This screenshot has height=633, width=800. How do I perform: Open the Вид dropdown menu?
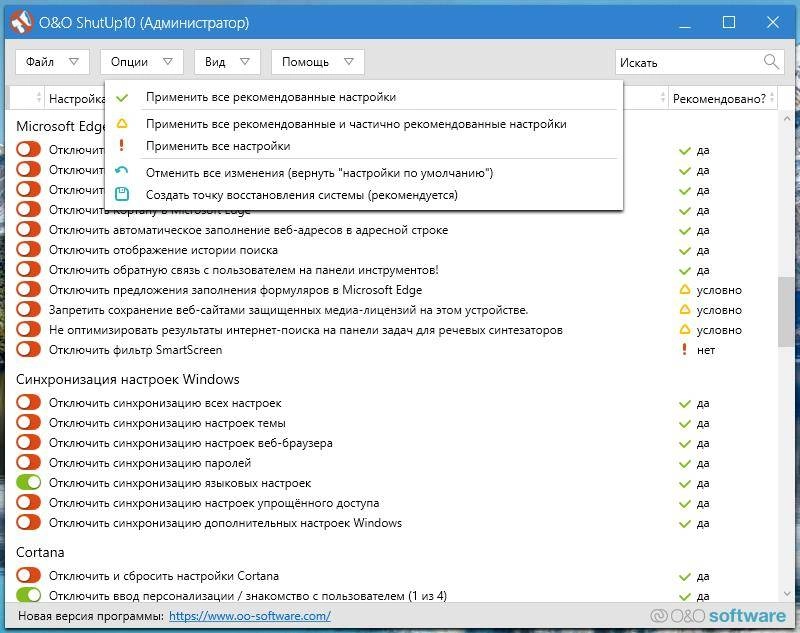tap(227, 62)
